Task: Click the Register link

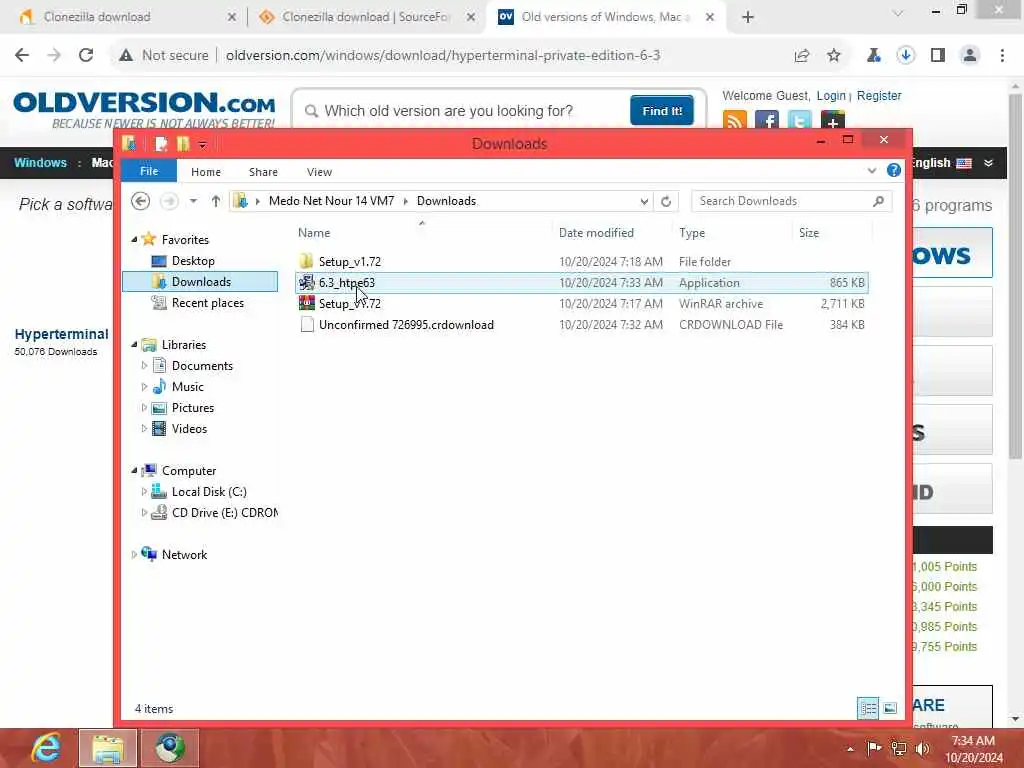Action: coord(879,95)
